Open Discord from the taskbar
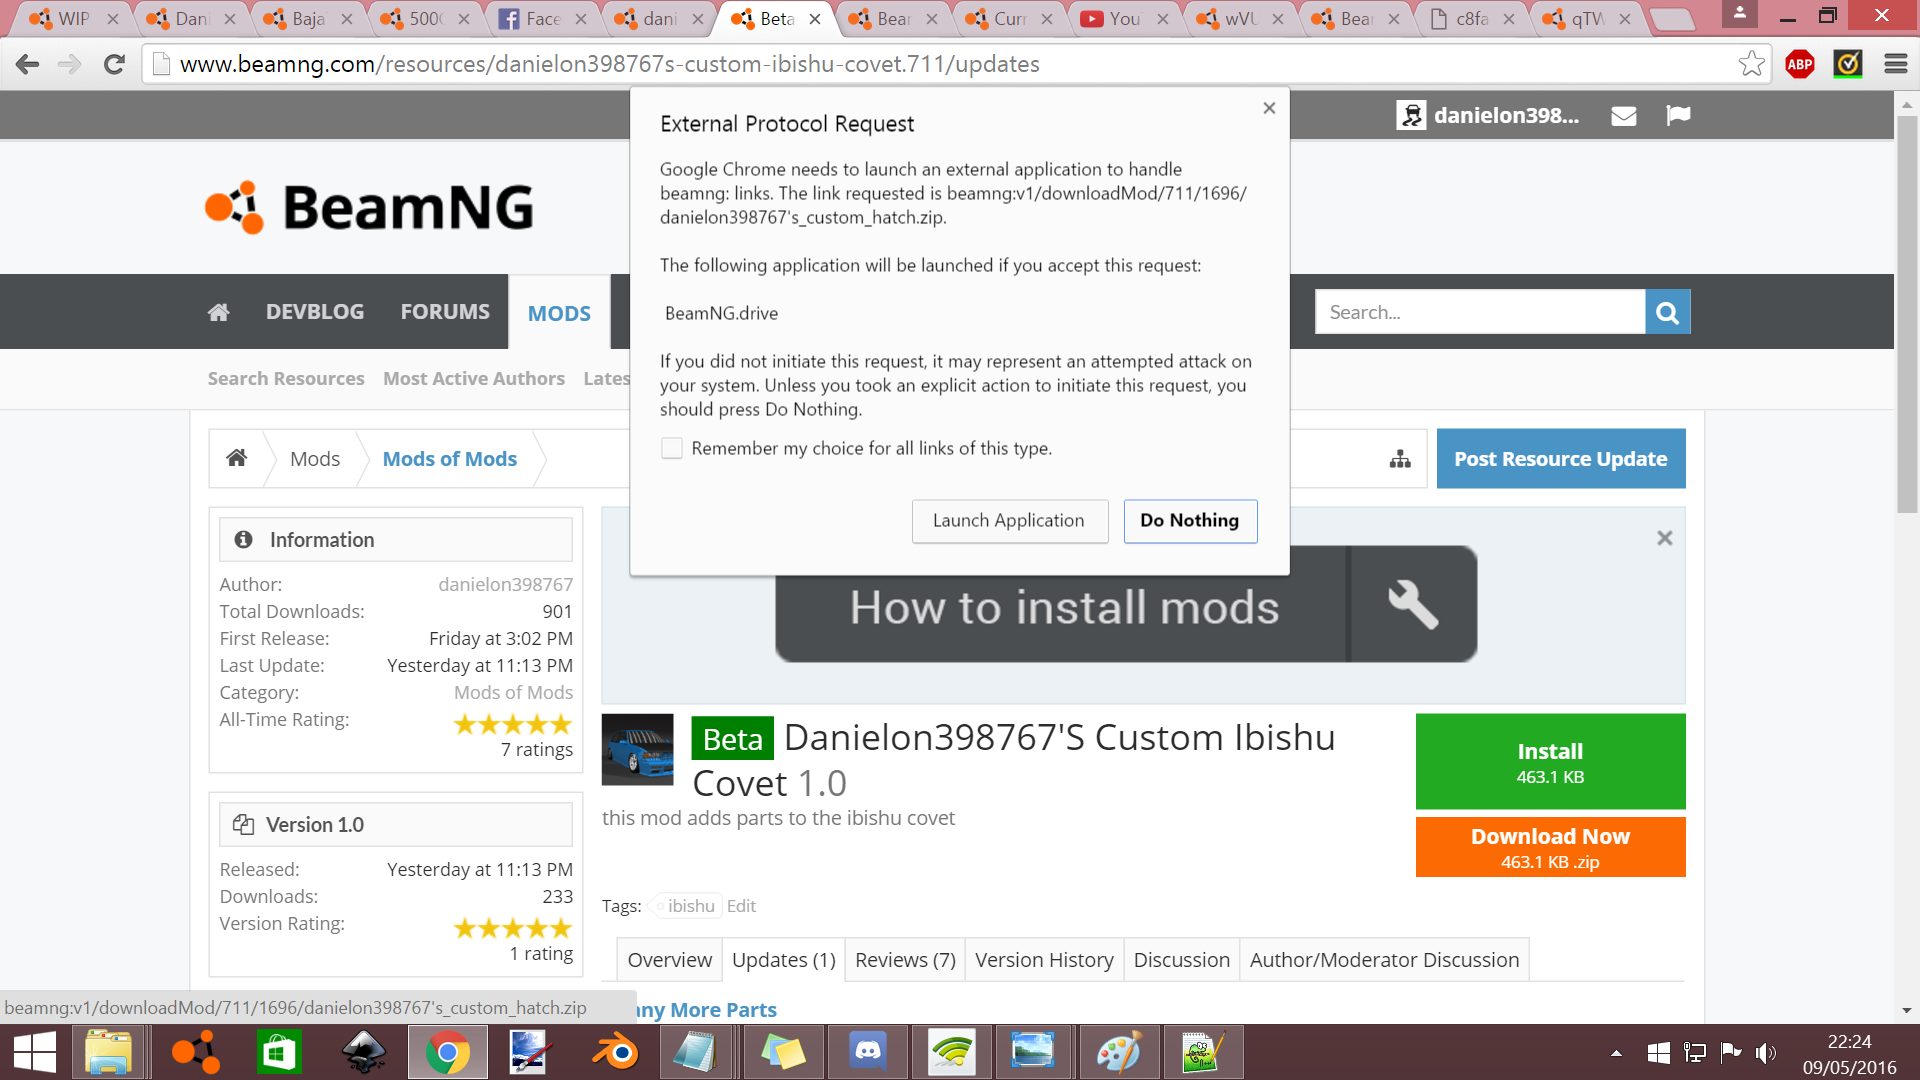Viewport: 1920px width, 1080px height. [868, 1053]
